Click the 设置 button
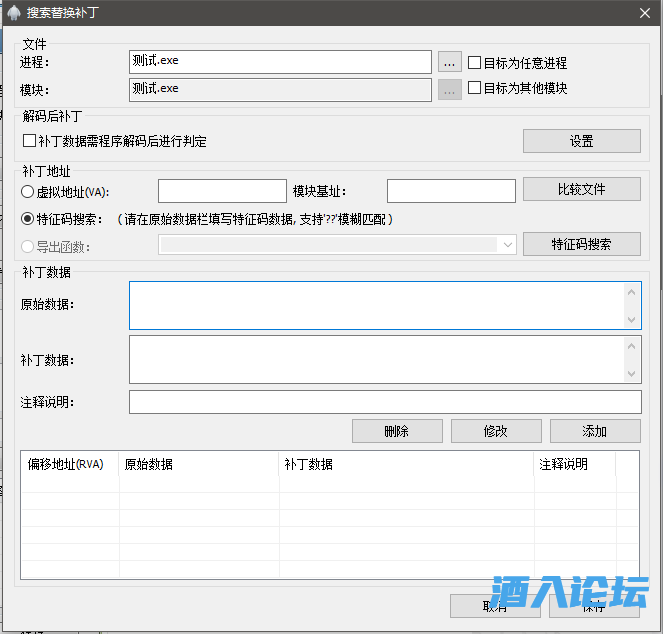Viewport: 663px width, 634px height. click(581, 141)
